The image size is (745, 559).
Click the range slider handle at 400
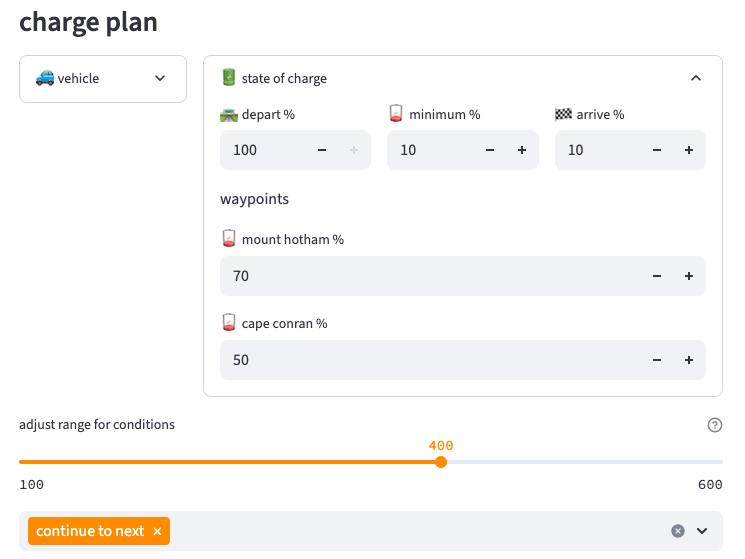(441, 462)
